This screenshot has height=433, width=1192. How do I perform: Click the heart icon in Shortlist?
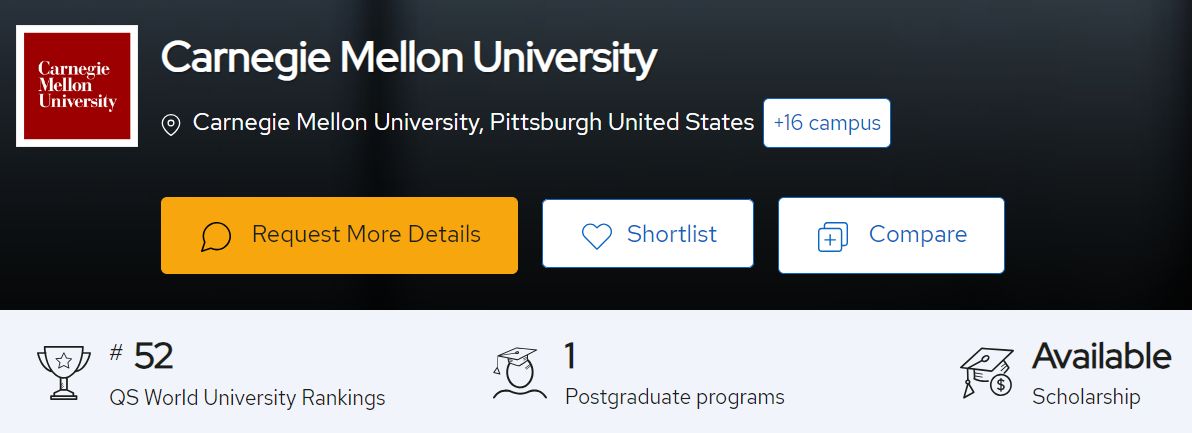(x=596, y=236)
